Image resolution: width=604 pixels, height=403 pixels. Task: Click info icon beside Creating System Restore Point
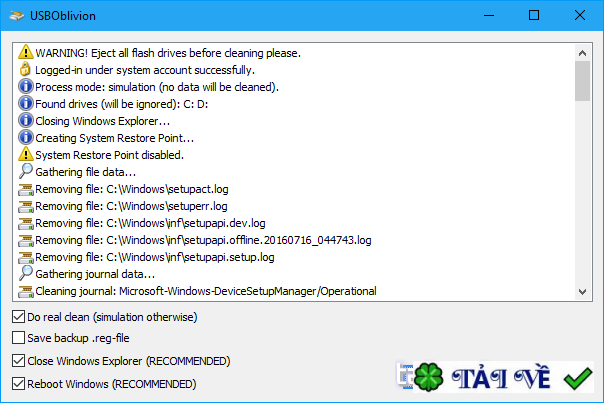click(x=26, y=137)
